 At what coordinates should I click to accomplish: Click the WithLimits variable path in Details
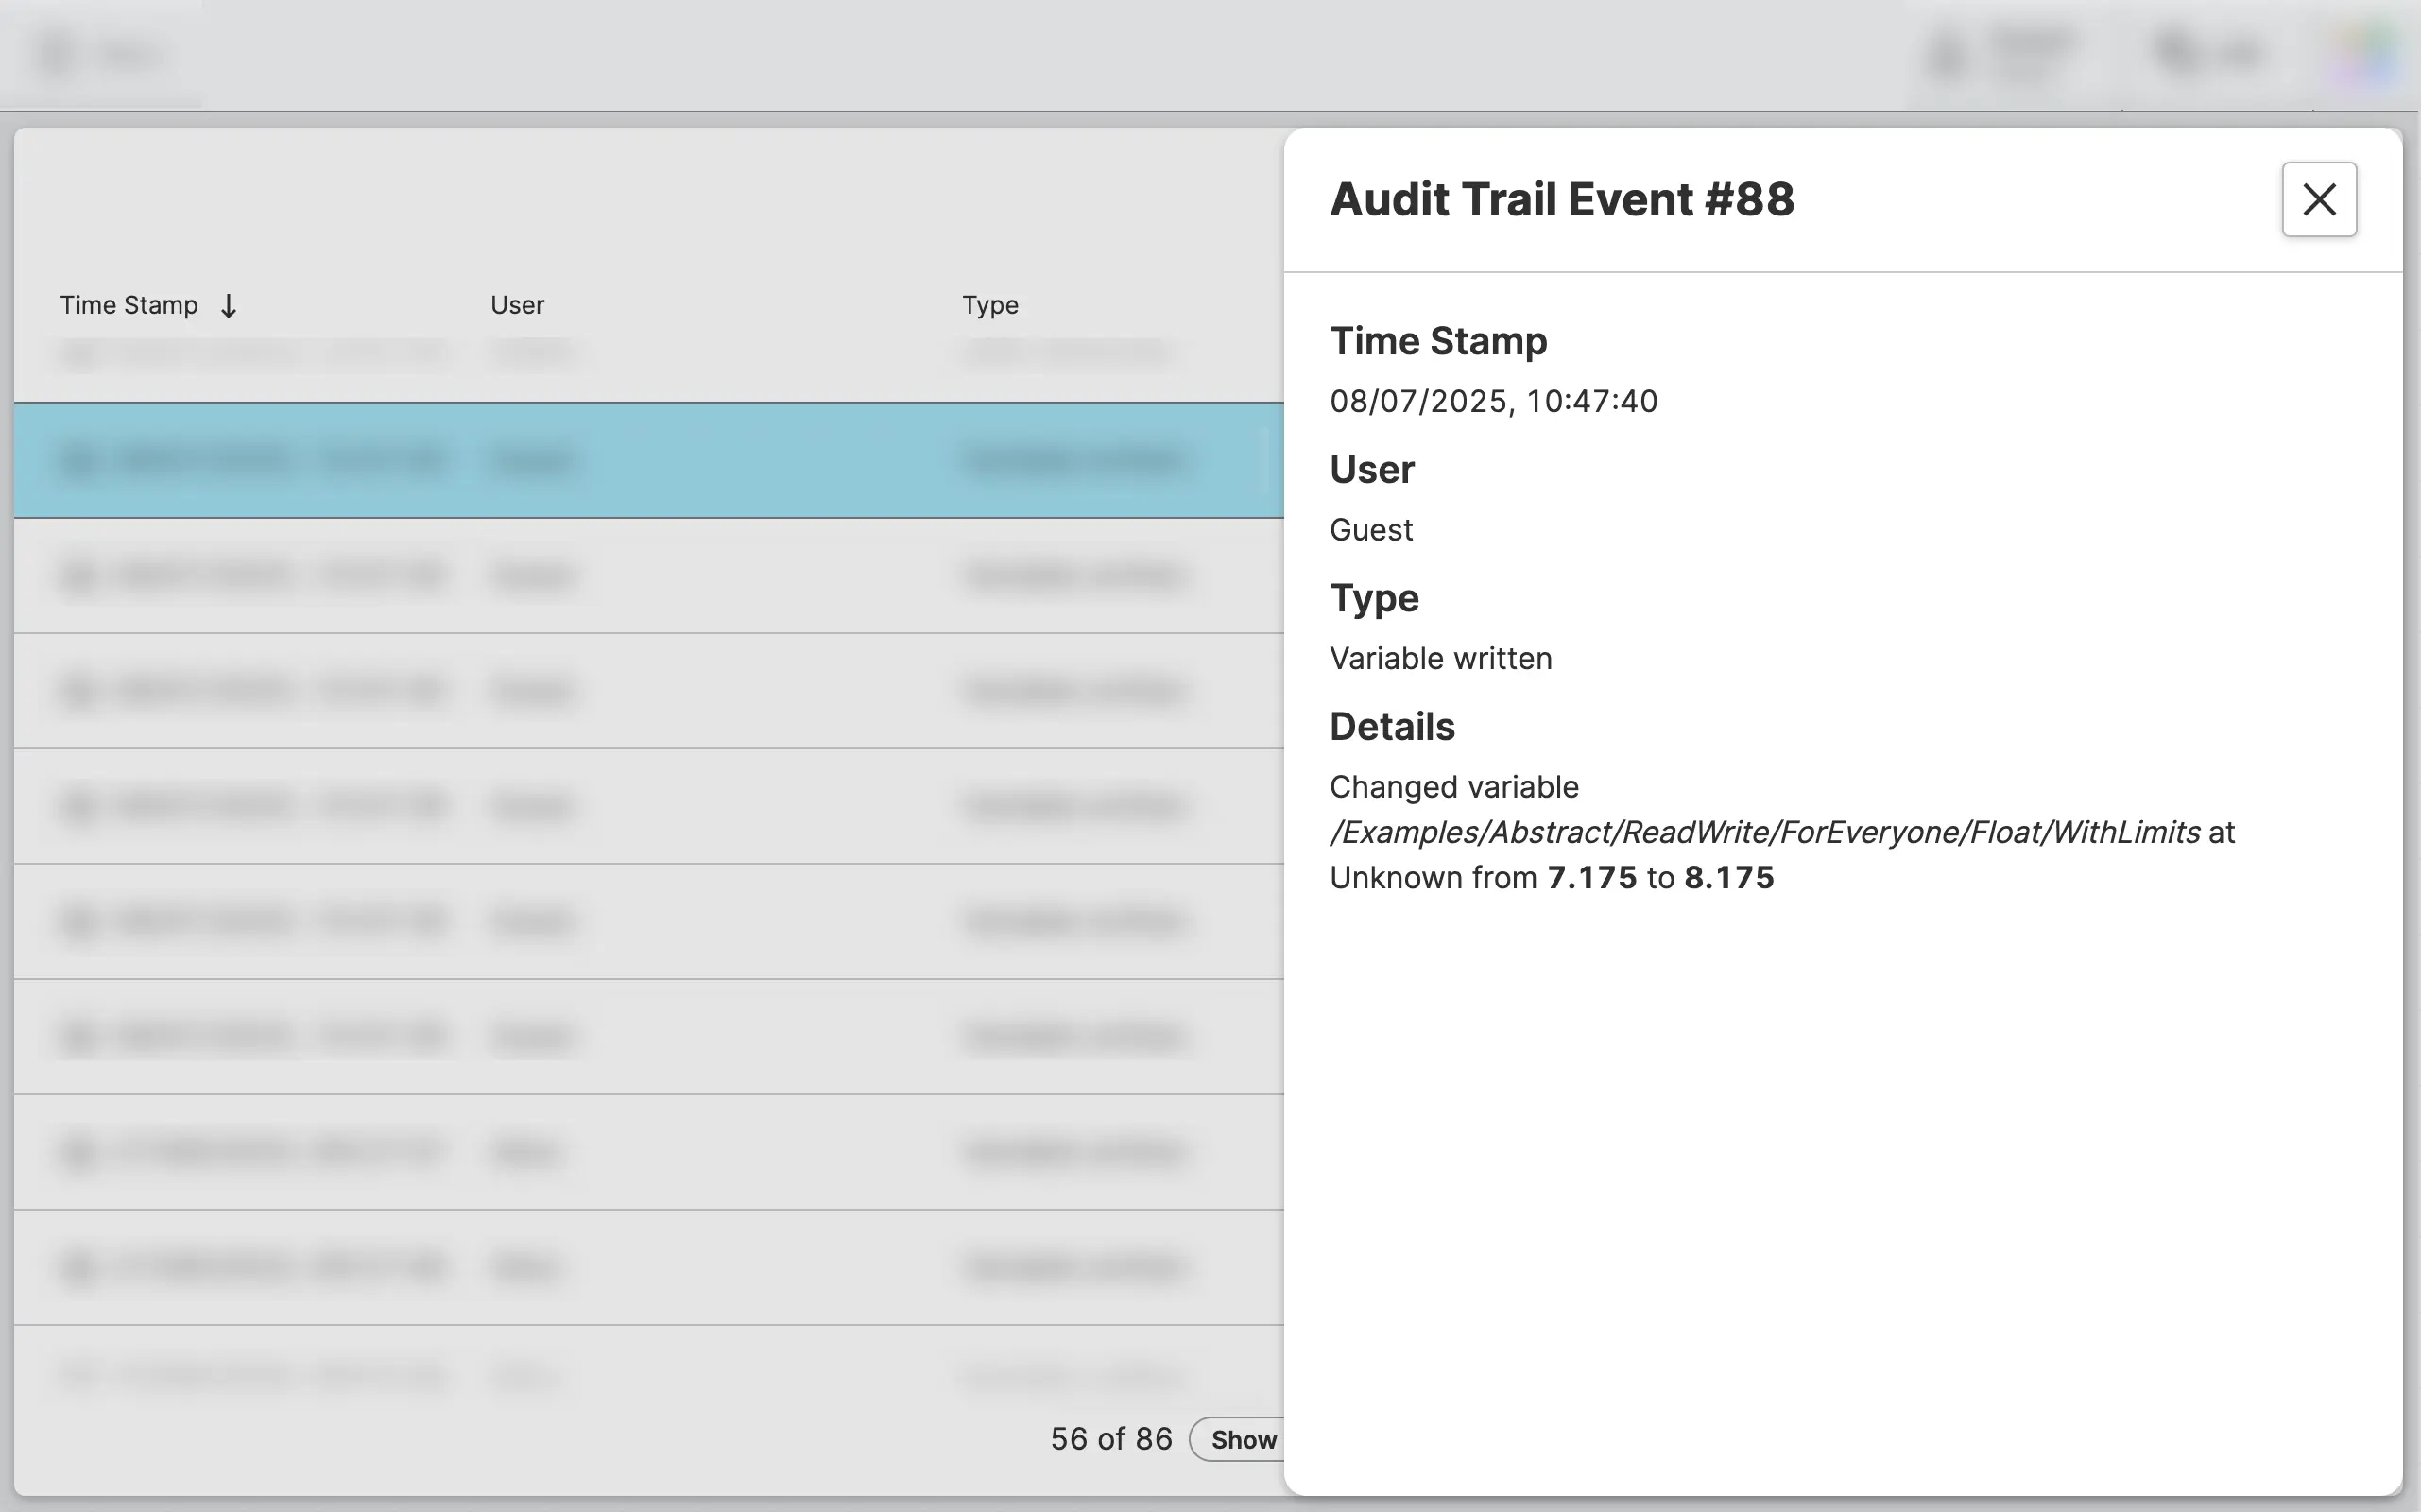tap(1764, 832)
